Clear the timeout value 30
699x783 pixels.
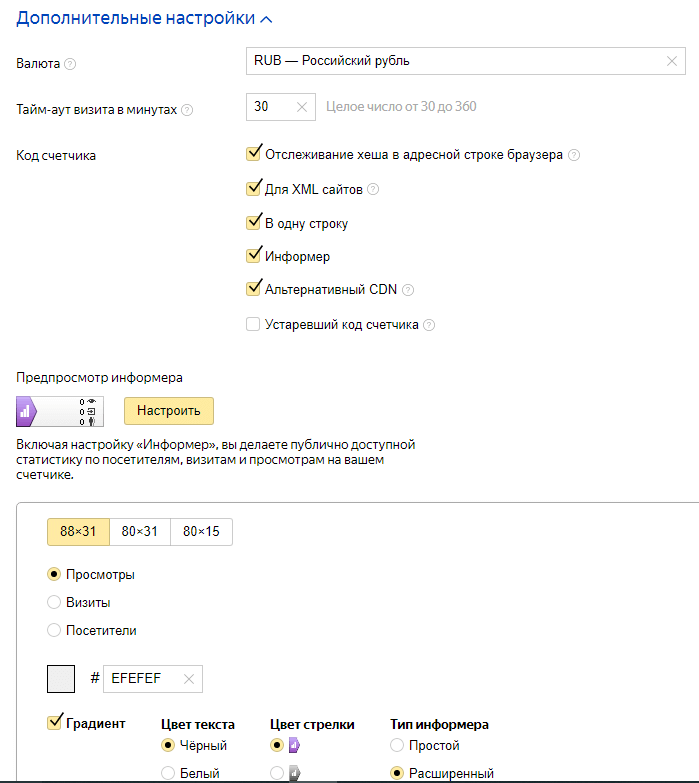302,107
